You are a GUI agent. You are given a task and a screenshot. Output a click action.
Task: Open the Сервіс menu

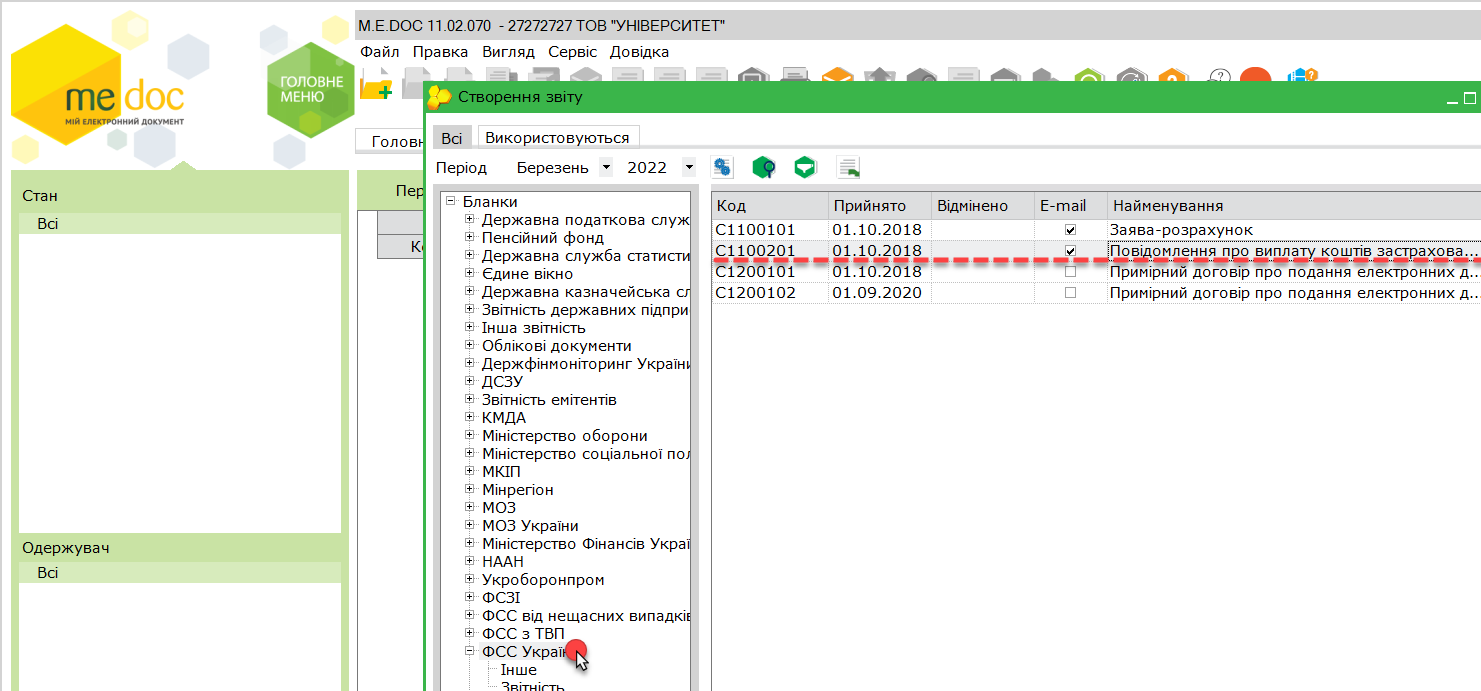pyautogui.click(x=573, y=52)
